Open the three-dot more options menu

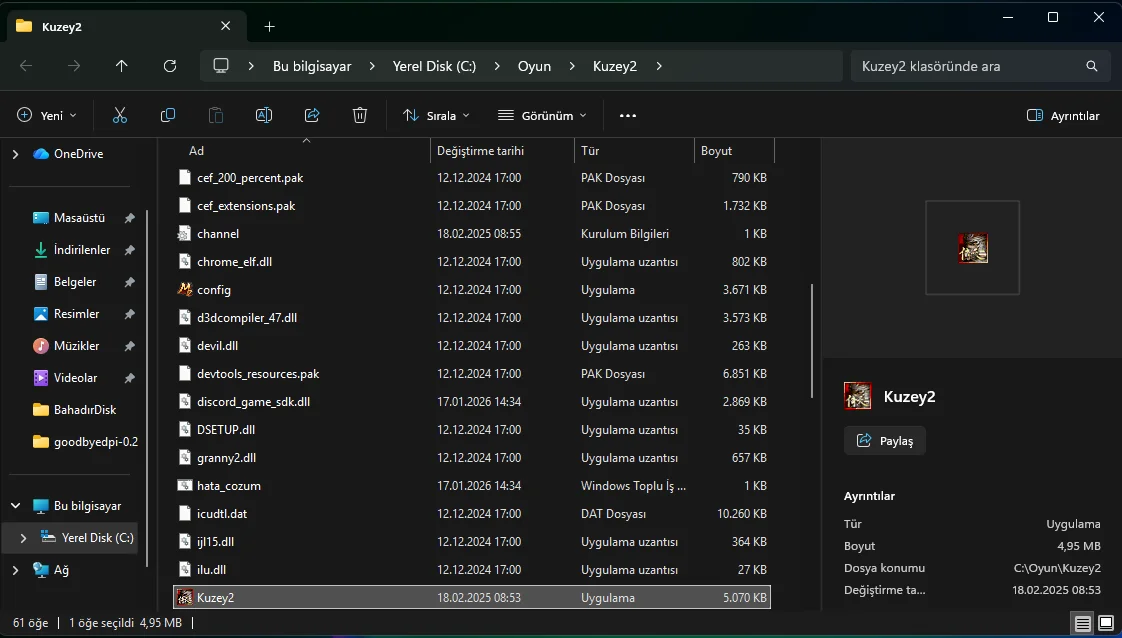(628, 116)
